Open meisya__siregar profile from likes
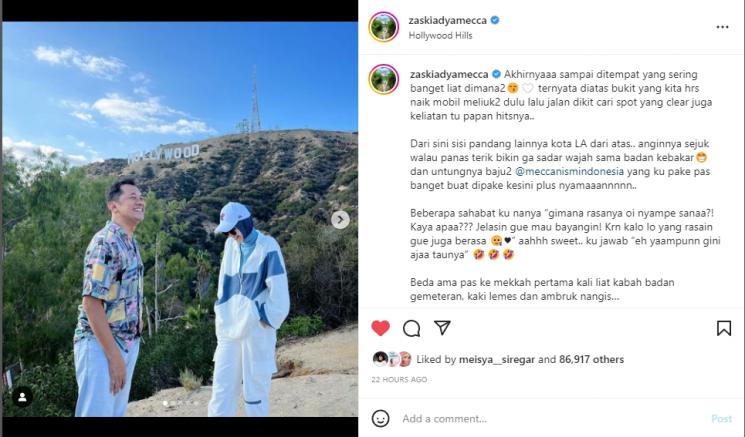The image size is (745, 437). tap(497, 360)
